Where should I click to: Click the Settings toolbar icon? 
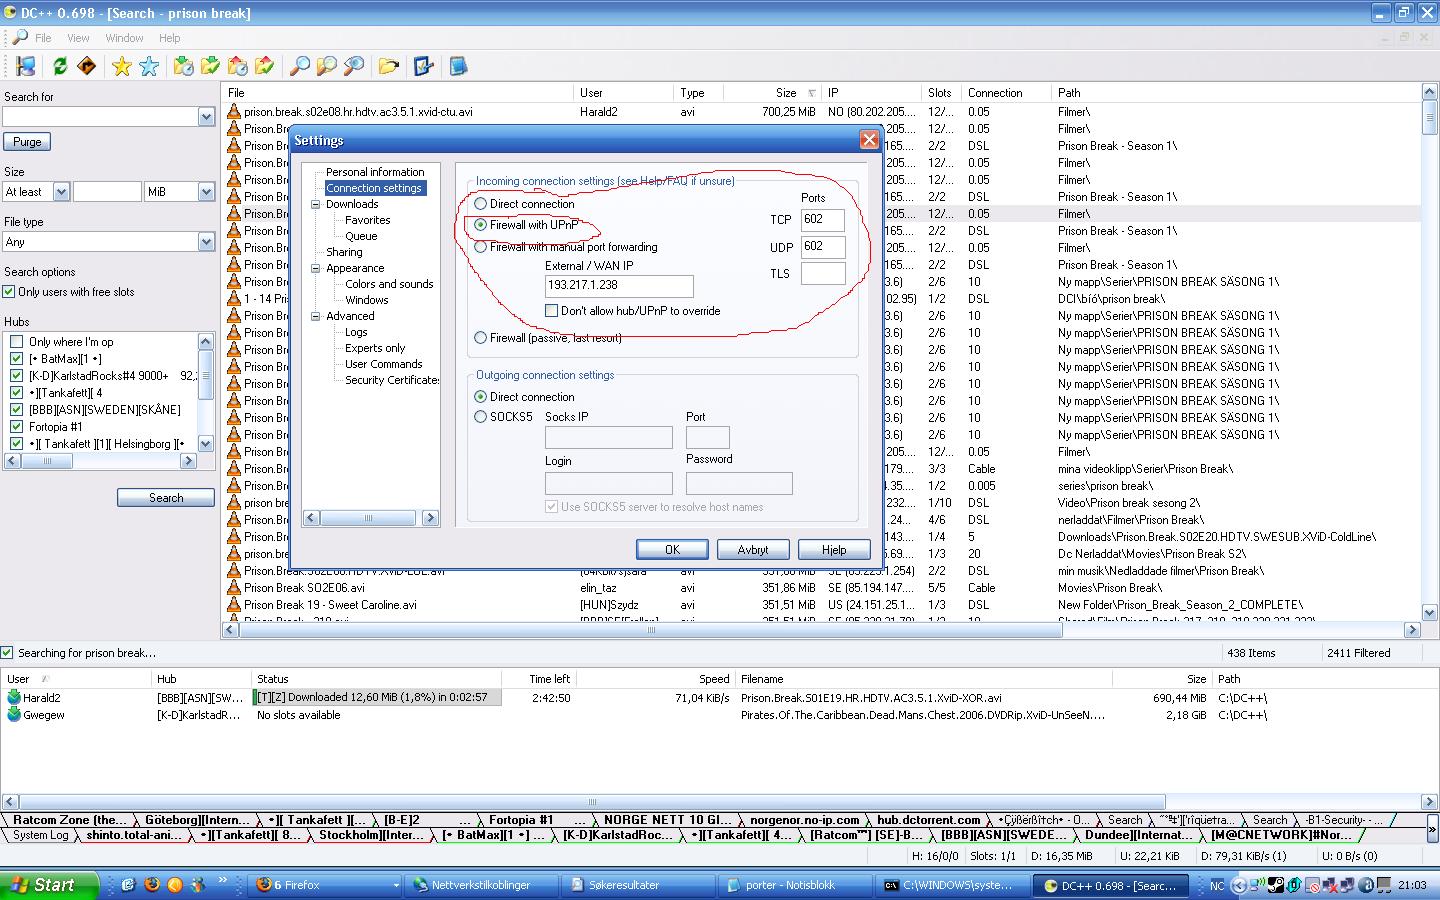pos(423,66)
